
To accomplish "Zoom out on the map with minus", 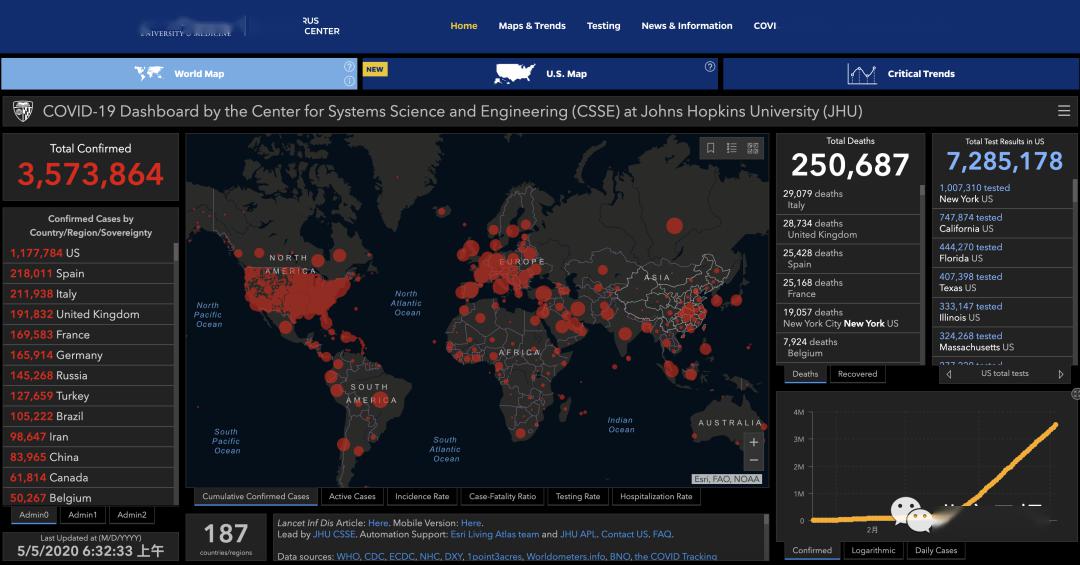I will (x=754, y=461).
